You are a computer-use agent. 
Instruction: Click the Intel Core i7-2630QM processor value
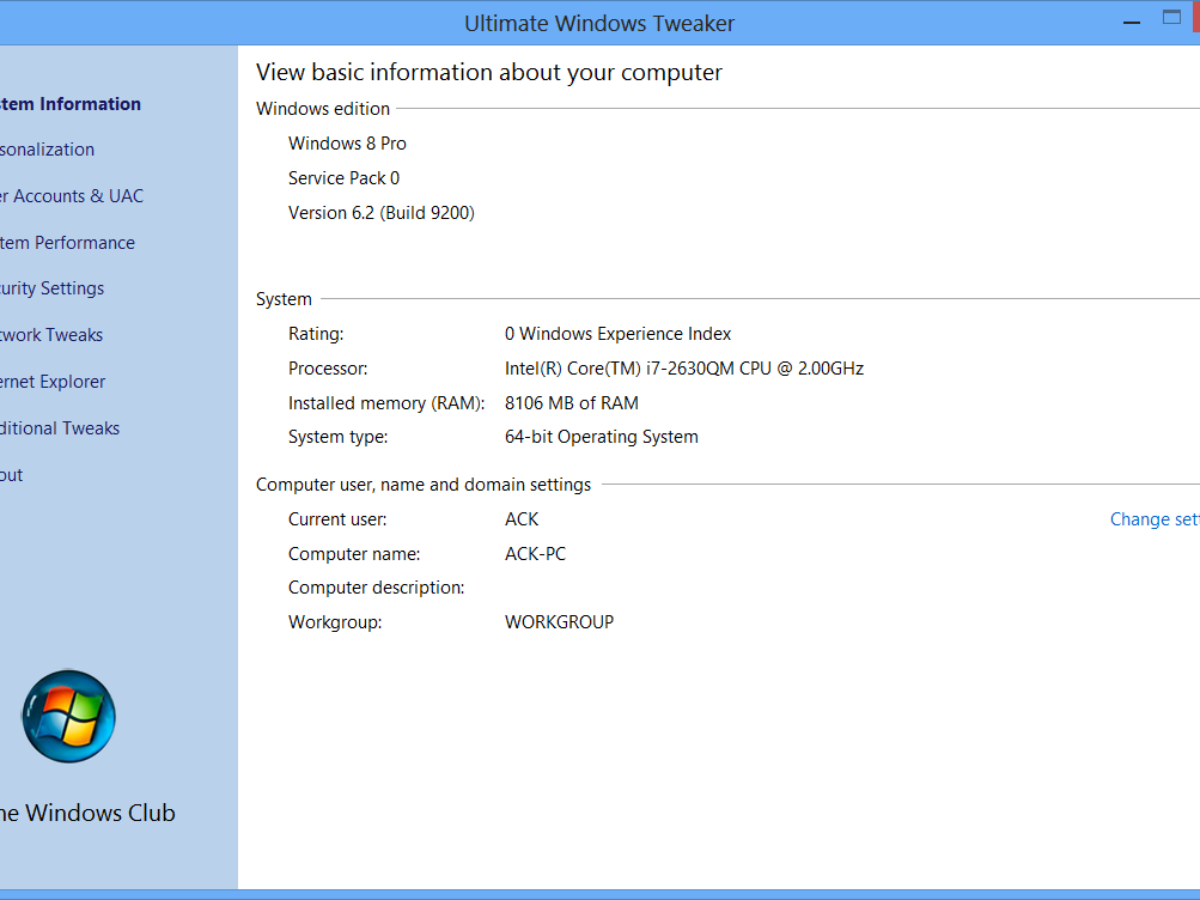[x=684, y=369]
